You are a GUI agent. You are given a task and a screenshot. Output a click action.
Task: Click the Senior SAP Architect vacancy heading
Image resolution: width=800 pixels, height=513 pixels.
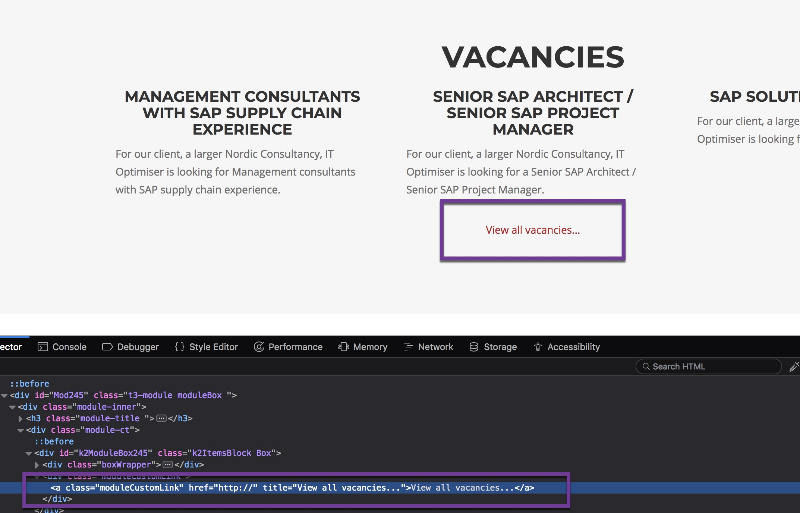click(533, 113)
